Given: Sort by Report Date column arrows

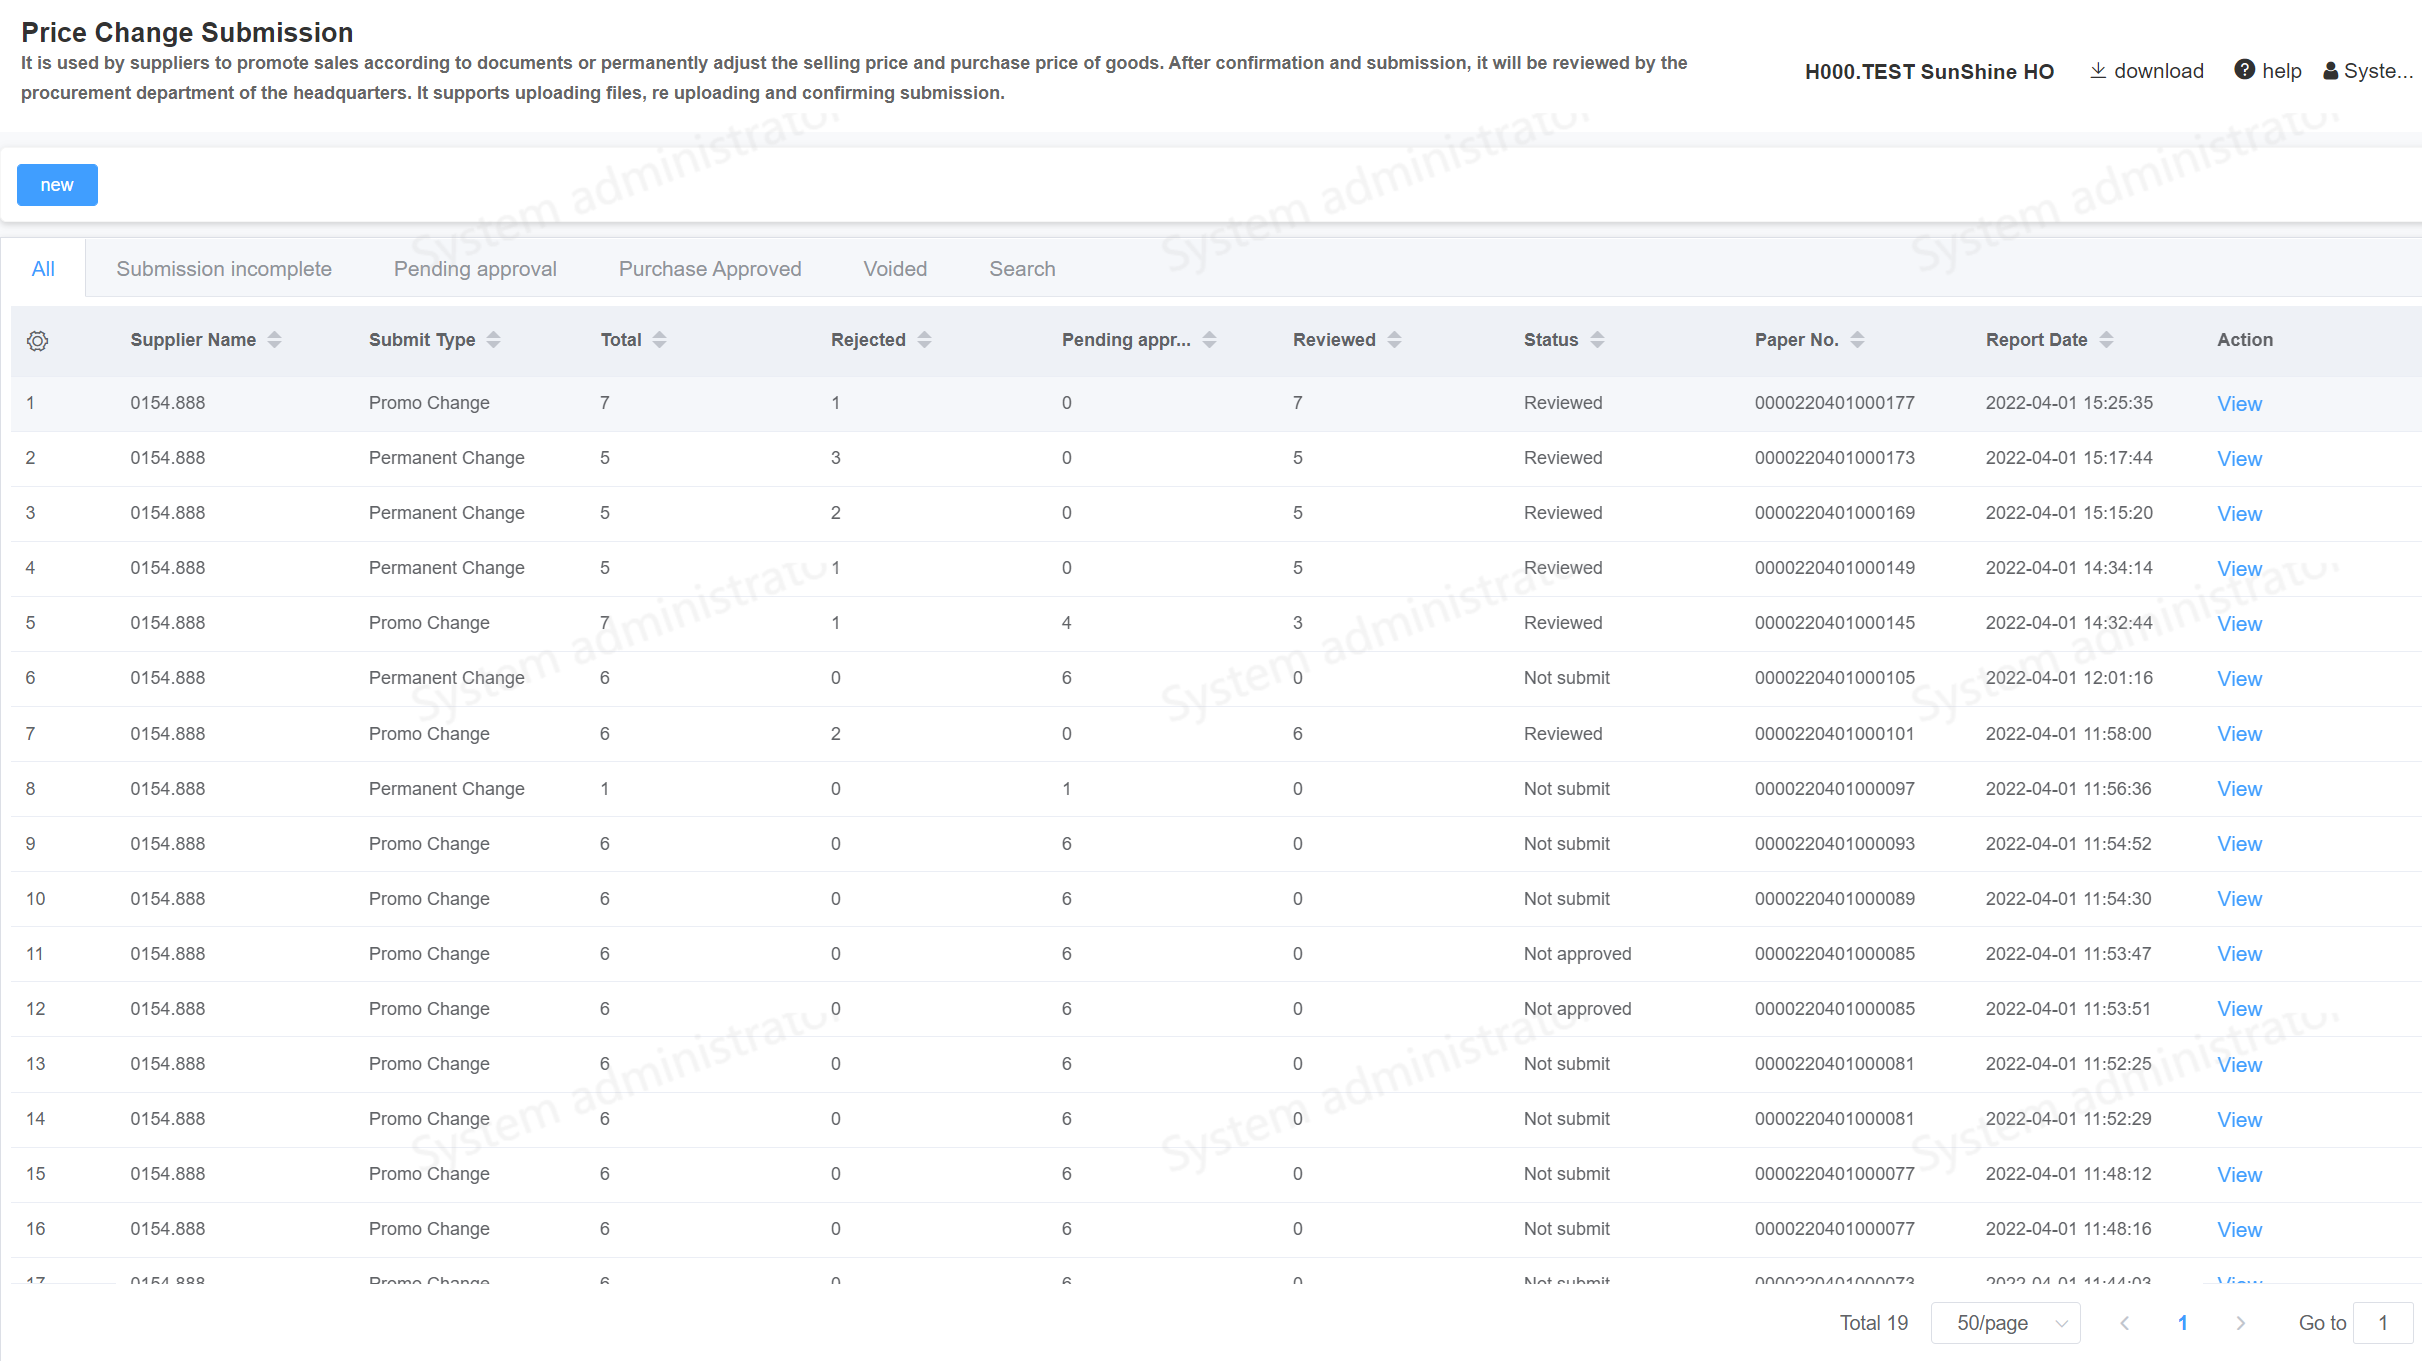Looking at the screenshot, I should click(2106, 340).
